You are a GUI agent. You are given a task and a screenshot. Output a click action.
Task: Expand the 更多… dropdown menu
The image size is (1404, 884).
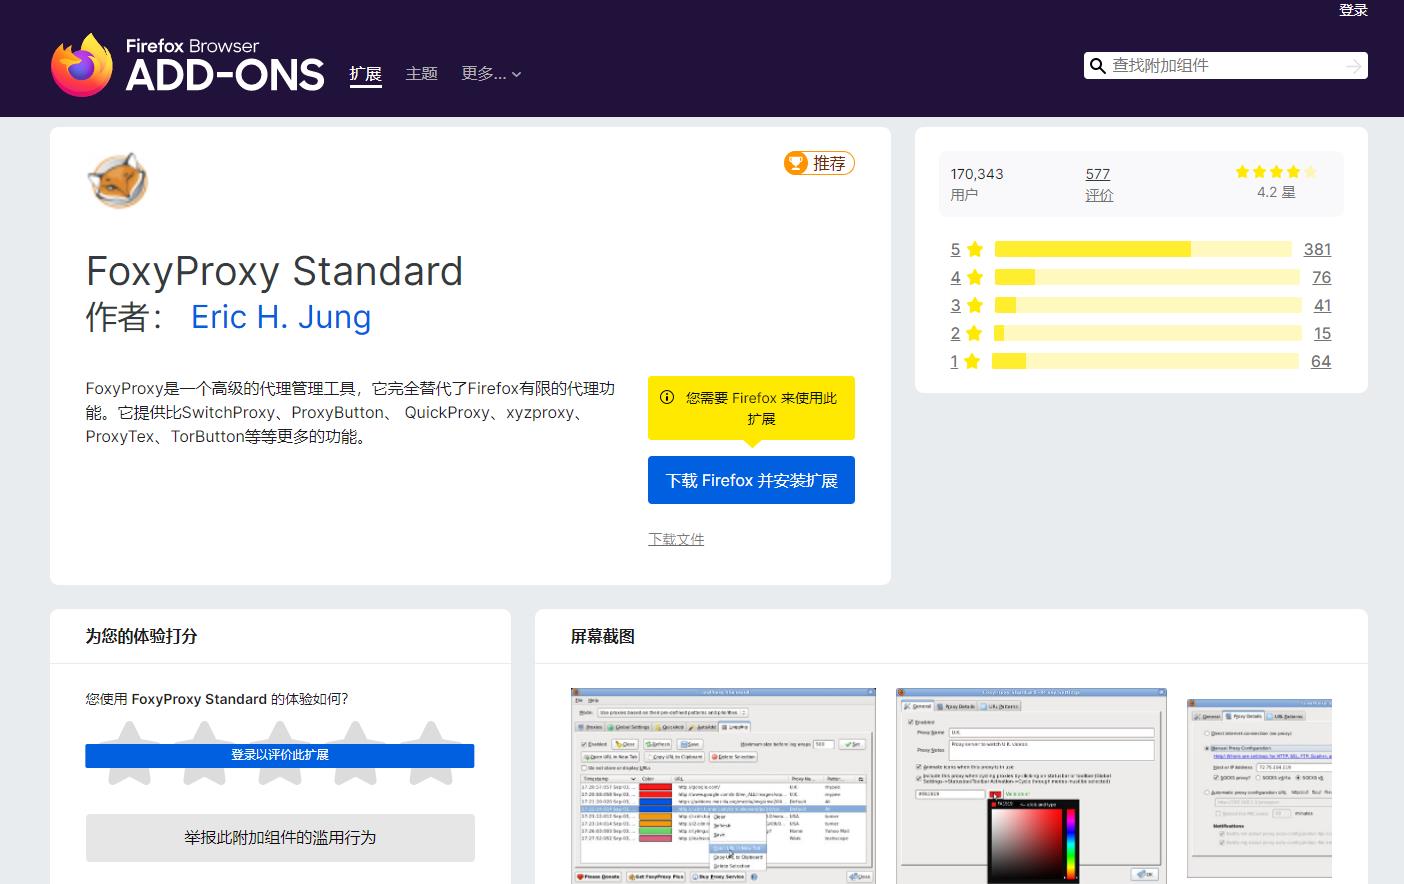[491, 74]
